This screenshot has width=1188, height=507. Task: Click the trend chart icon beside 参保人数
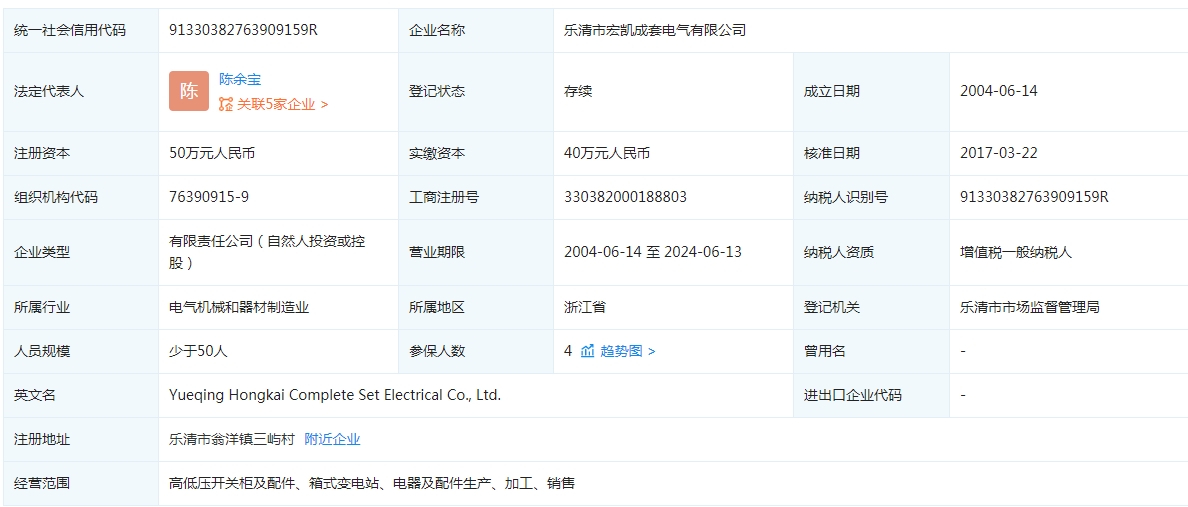point(588,351)
